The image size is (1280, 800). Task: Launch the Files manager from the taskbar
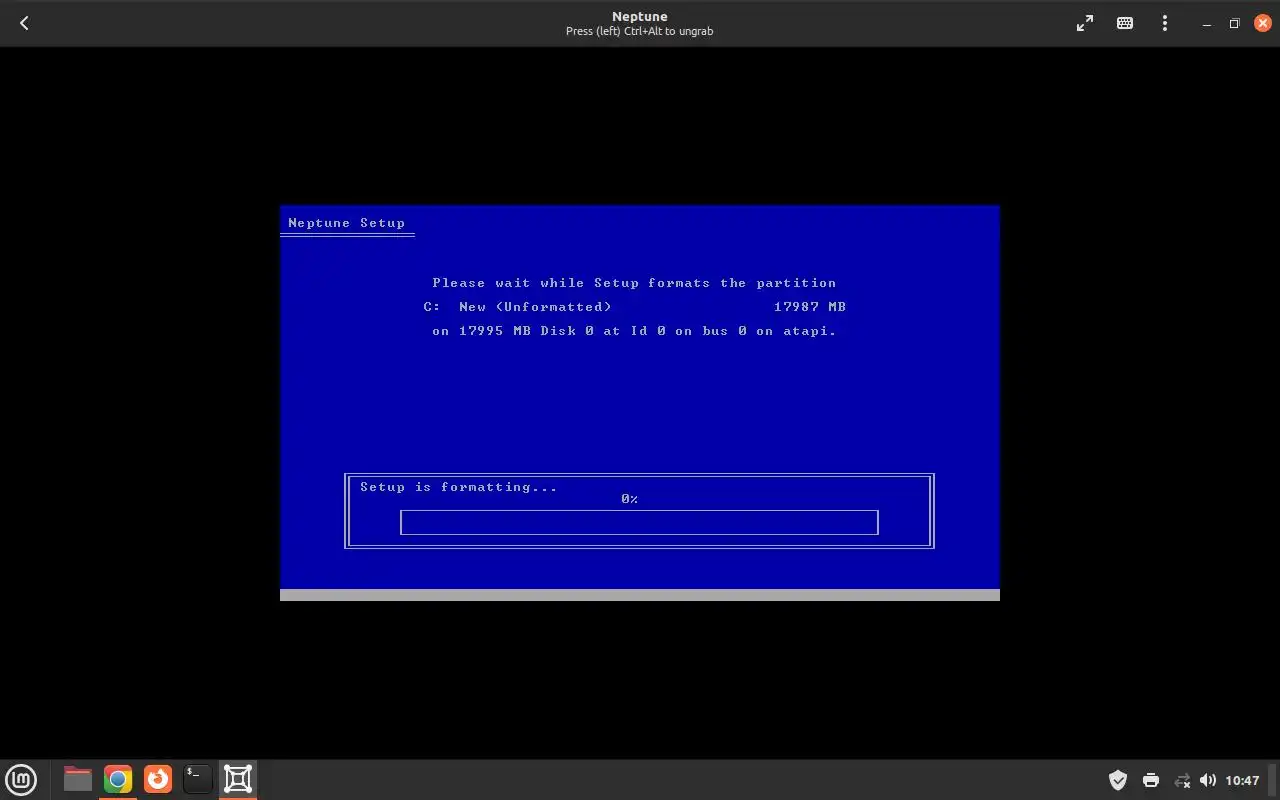[x=78, y=779]
